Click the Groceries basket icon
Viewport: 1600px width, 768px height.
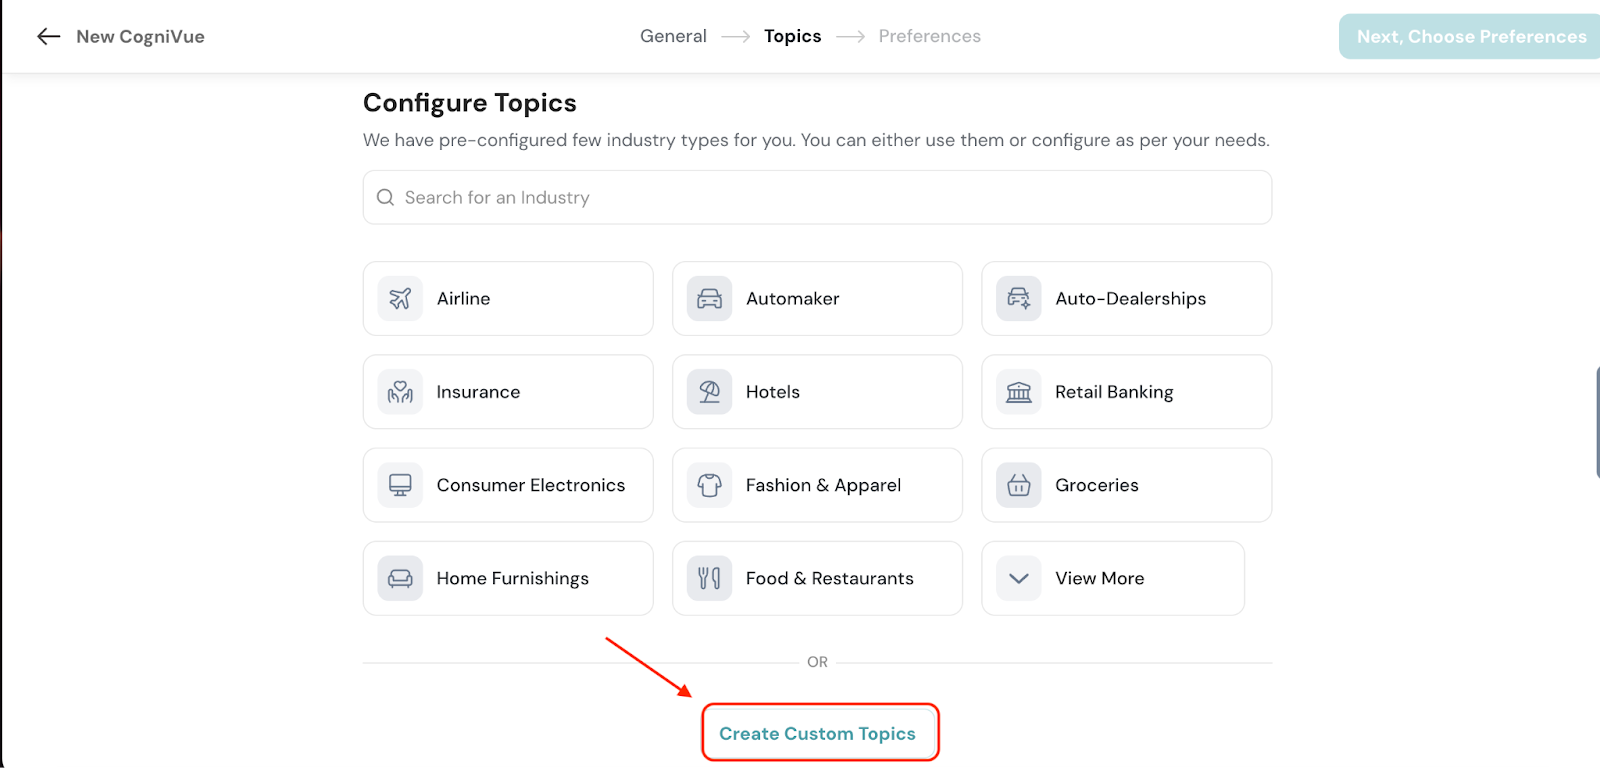[1018, 485]
